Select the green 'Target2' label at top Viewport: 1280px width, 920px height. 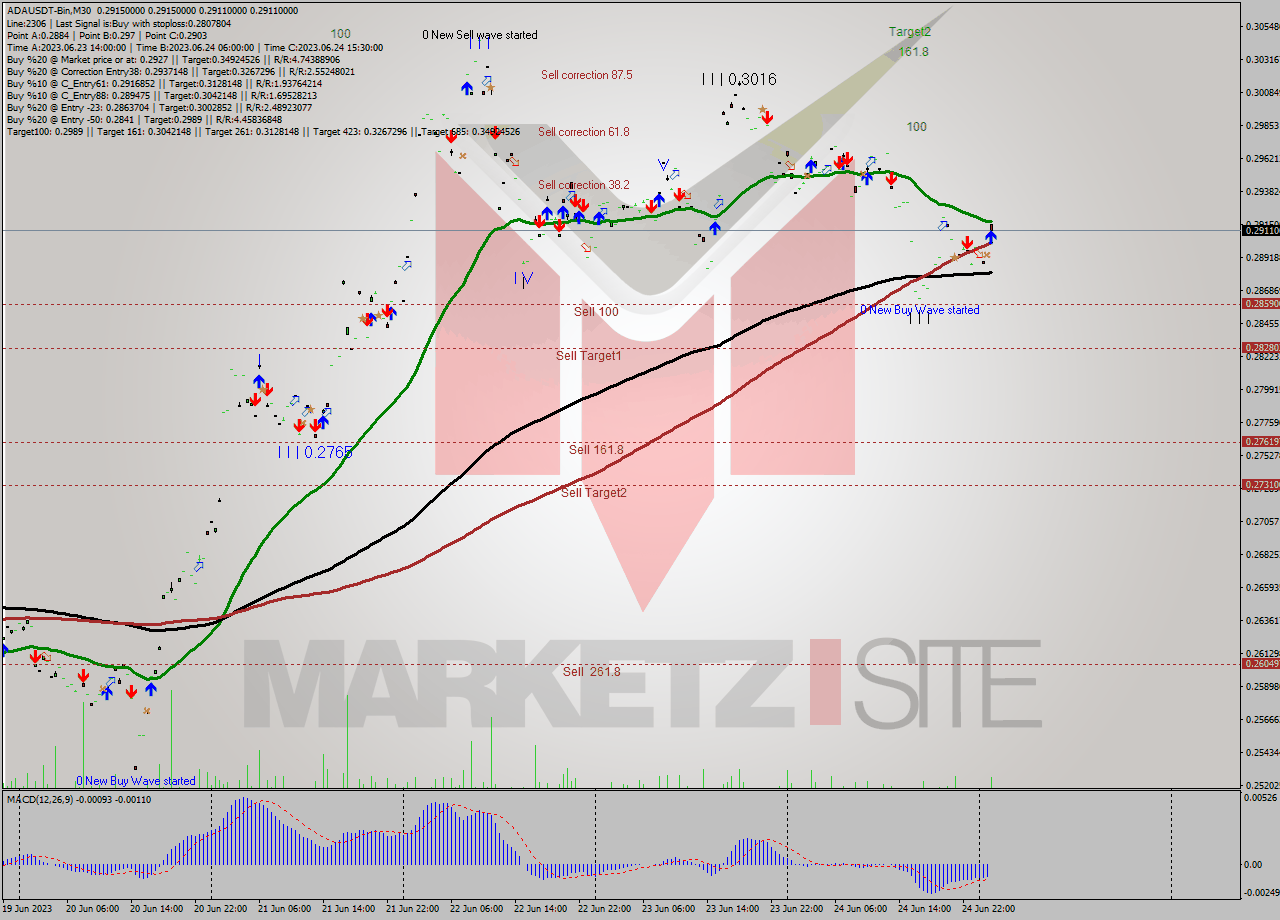click(x=910, y=32)
